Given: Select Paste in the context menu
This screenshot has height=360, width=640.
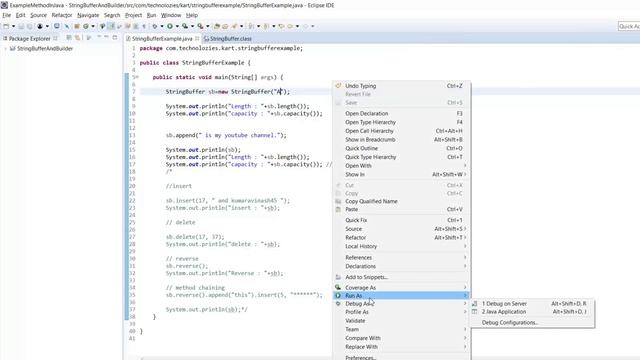Looking at the screenshot, I should (x=402, y=209).
